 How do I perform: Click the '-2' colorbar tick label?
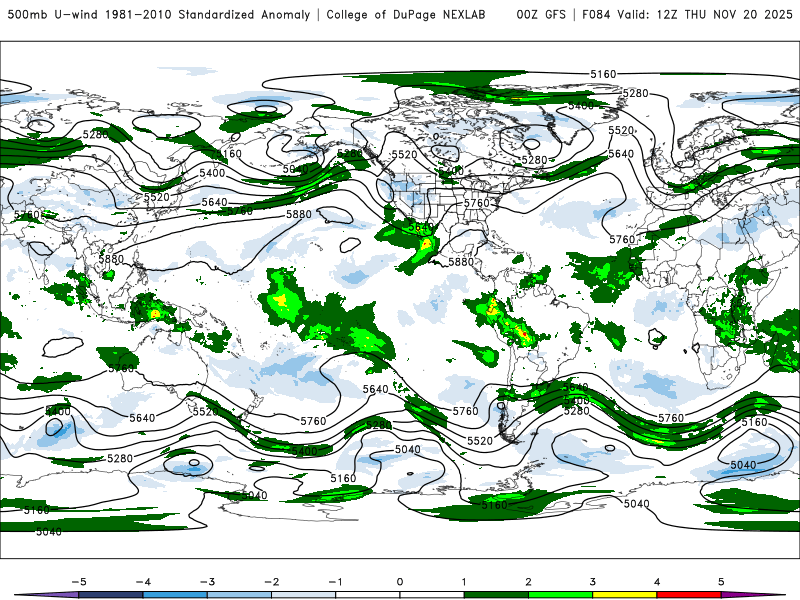click(271, 582)
